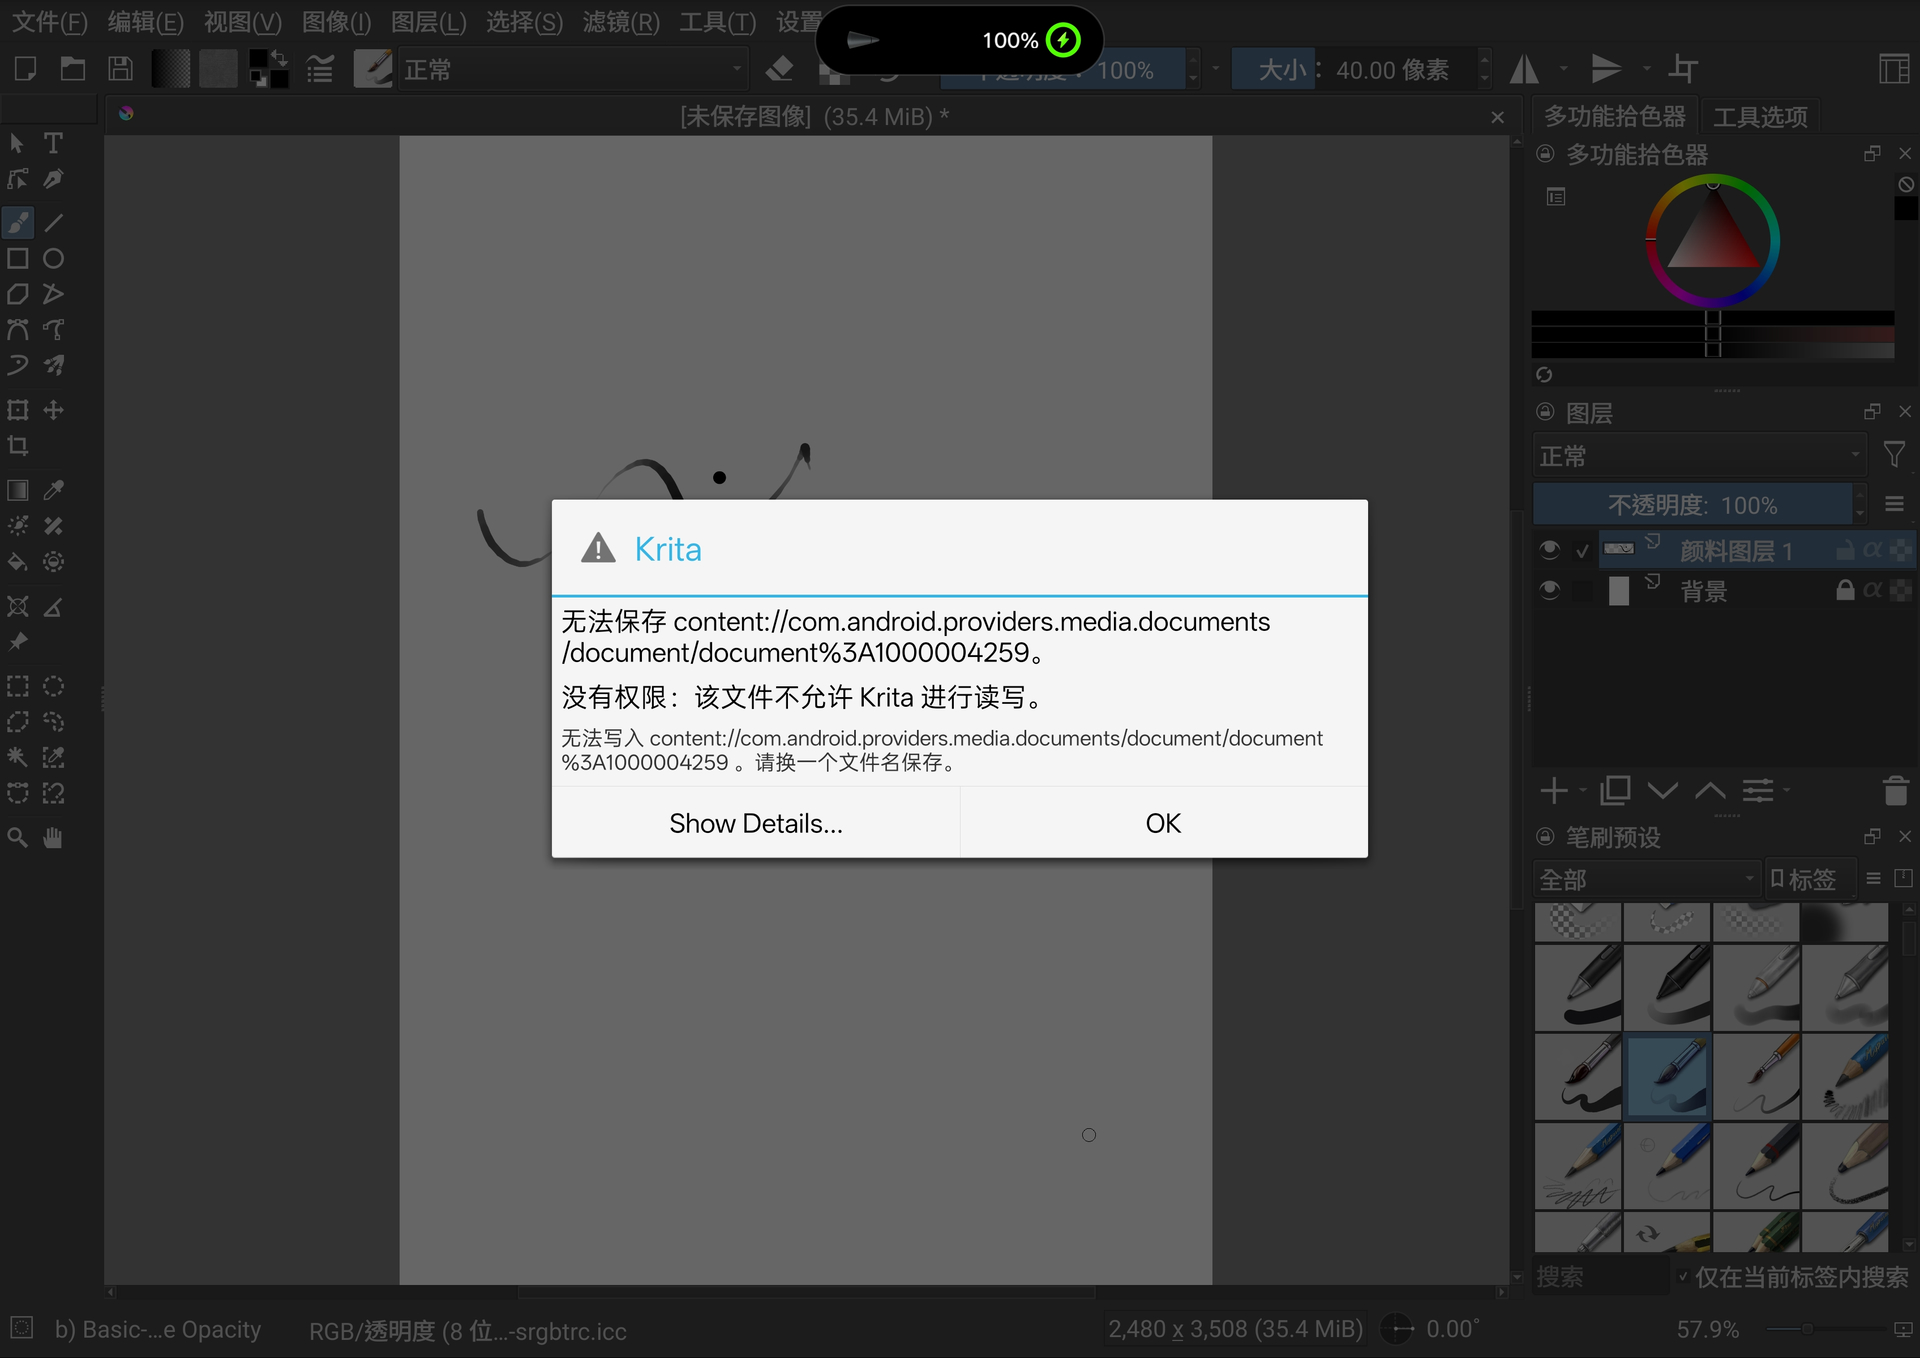Delete layer using trash icon

[x=1895, y=791]
